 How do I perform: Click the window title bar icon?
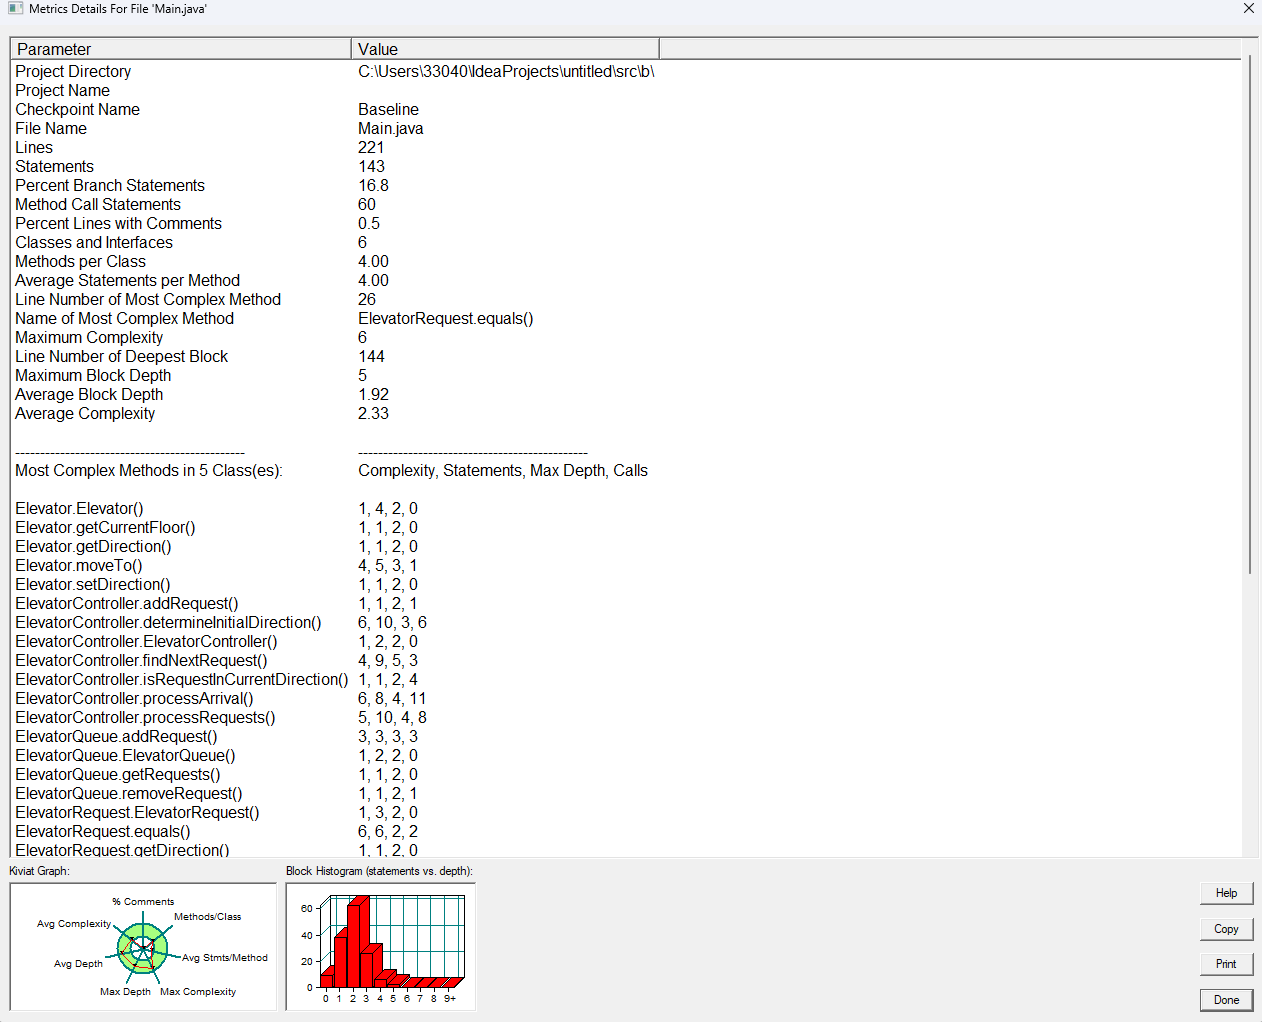15,8
